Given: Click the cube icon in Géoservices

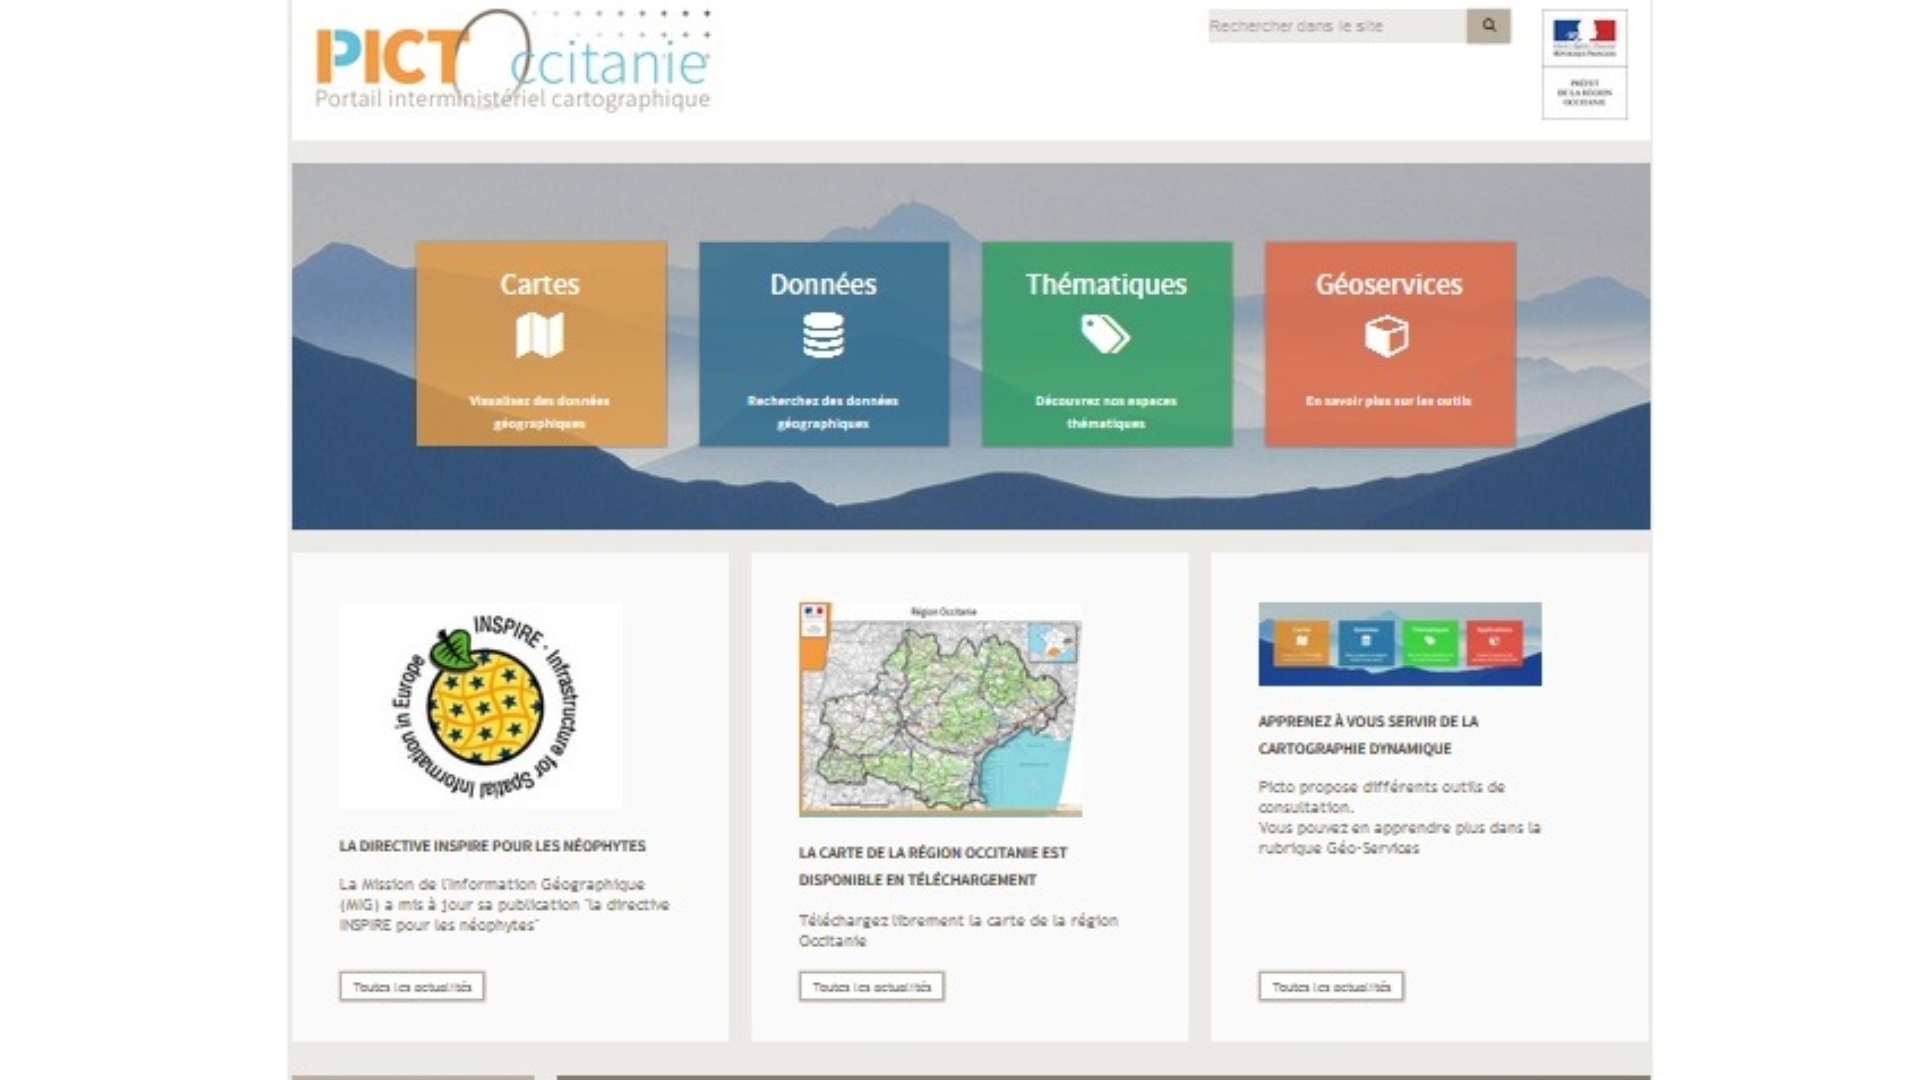Looking at the screenshot, I should pyautogui.click(x=1387, y=336).
